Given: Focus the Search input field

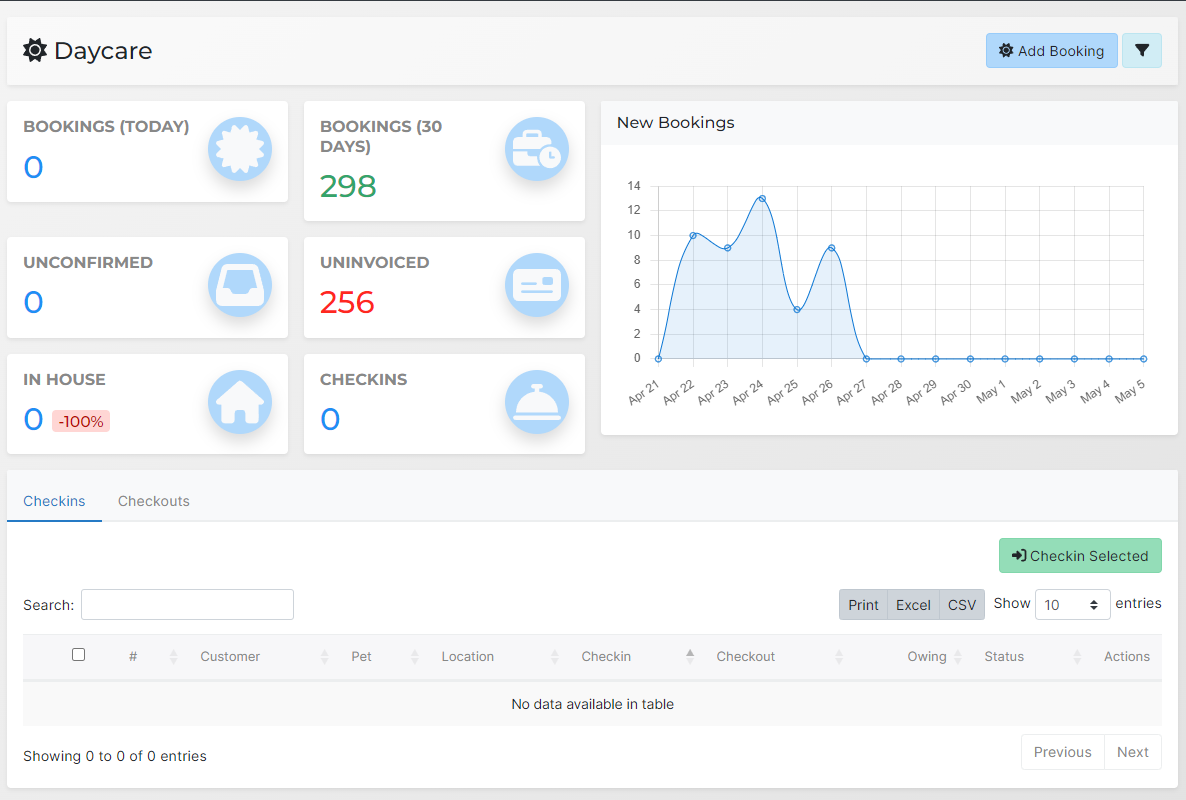Looking at the screenshot, I should click(187, 605).
